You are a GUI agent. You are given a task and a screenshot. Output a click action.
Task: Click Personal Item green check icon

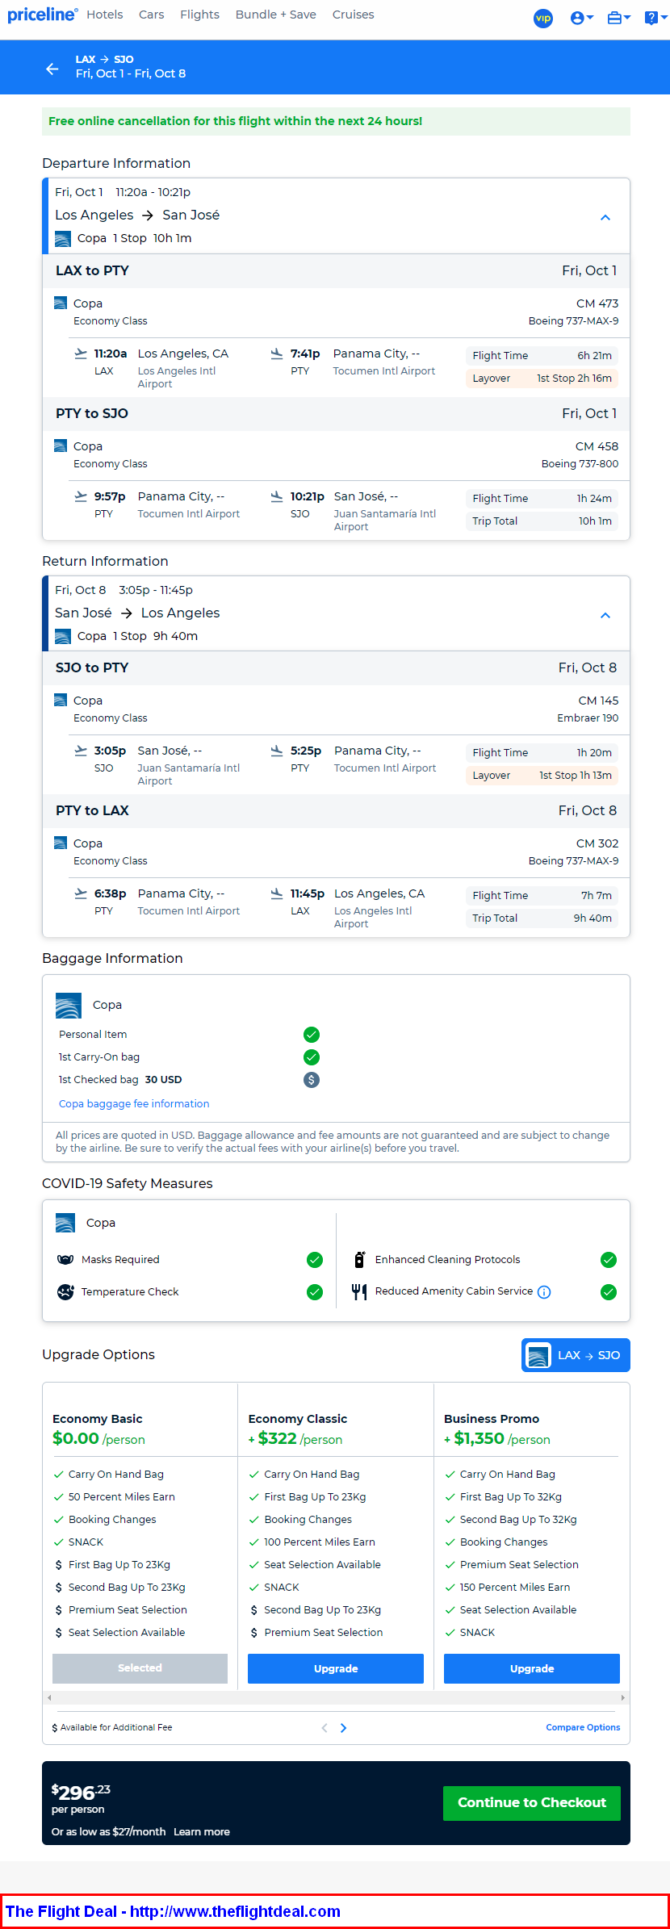(x=311, y=1034)
